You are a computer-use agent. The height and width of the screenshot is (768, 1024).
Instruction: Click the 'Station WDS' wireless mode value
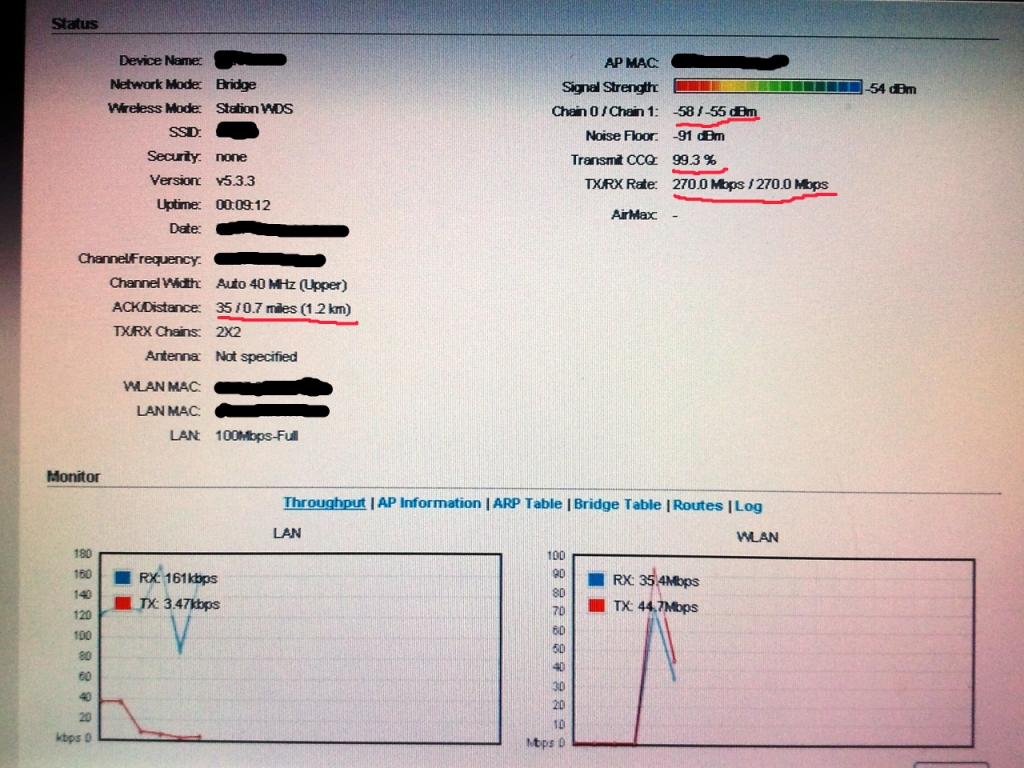click(x=254, y=108)
